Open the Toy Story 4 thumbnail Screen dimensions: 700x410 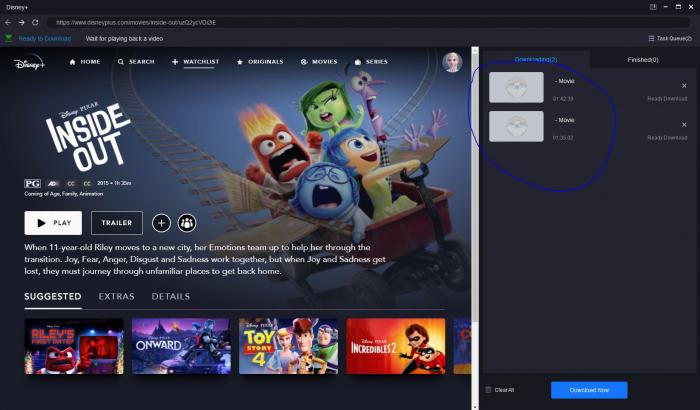[288, 345]
